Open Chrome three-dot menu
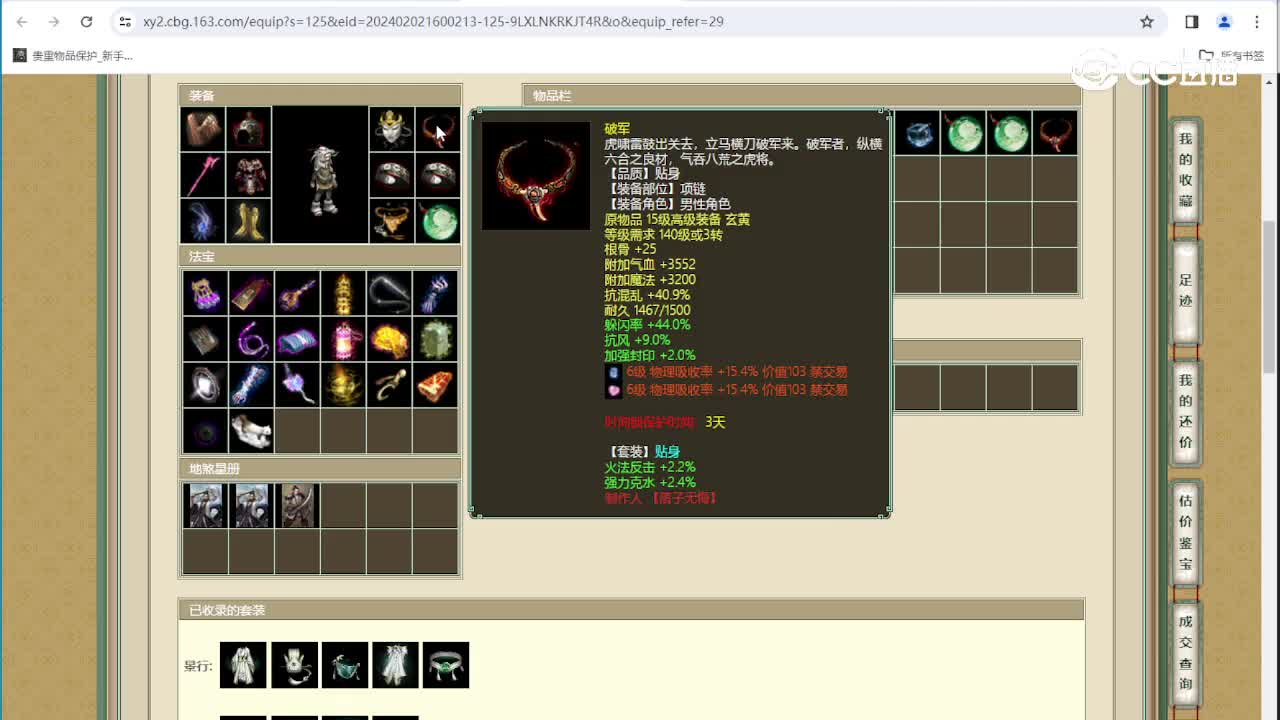1280x720 pixels. tap(1257, 21)
